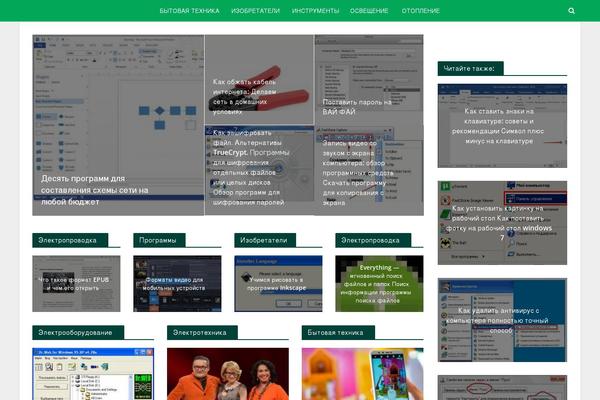Open article 'Учимся рисовать в программе Inkscape'
Viewport: 600px width, 400px height.
point(278,284)
